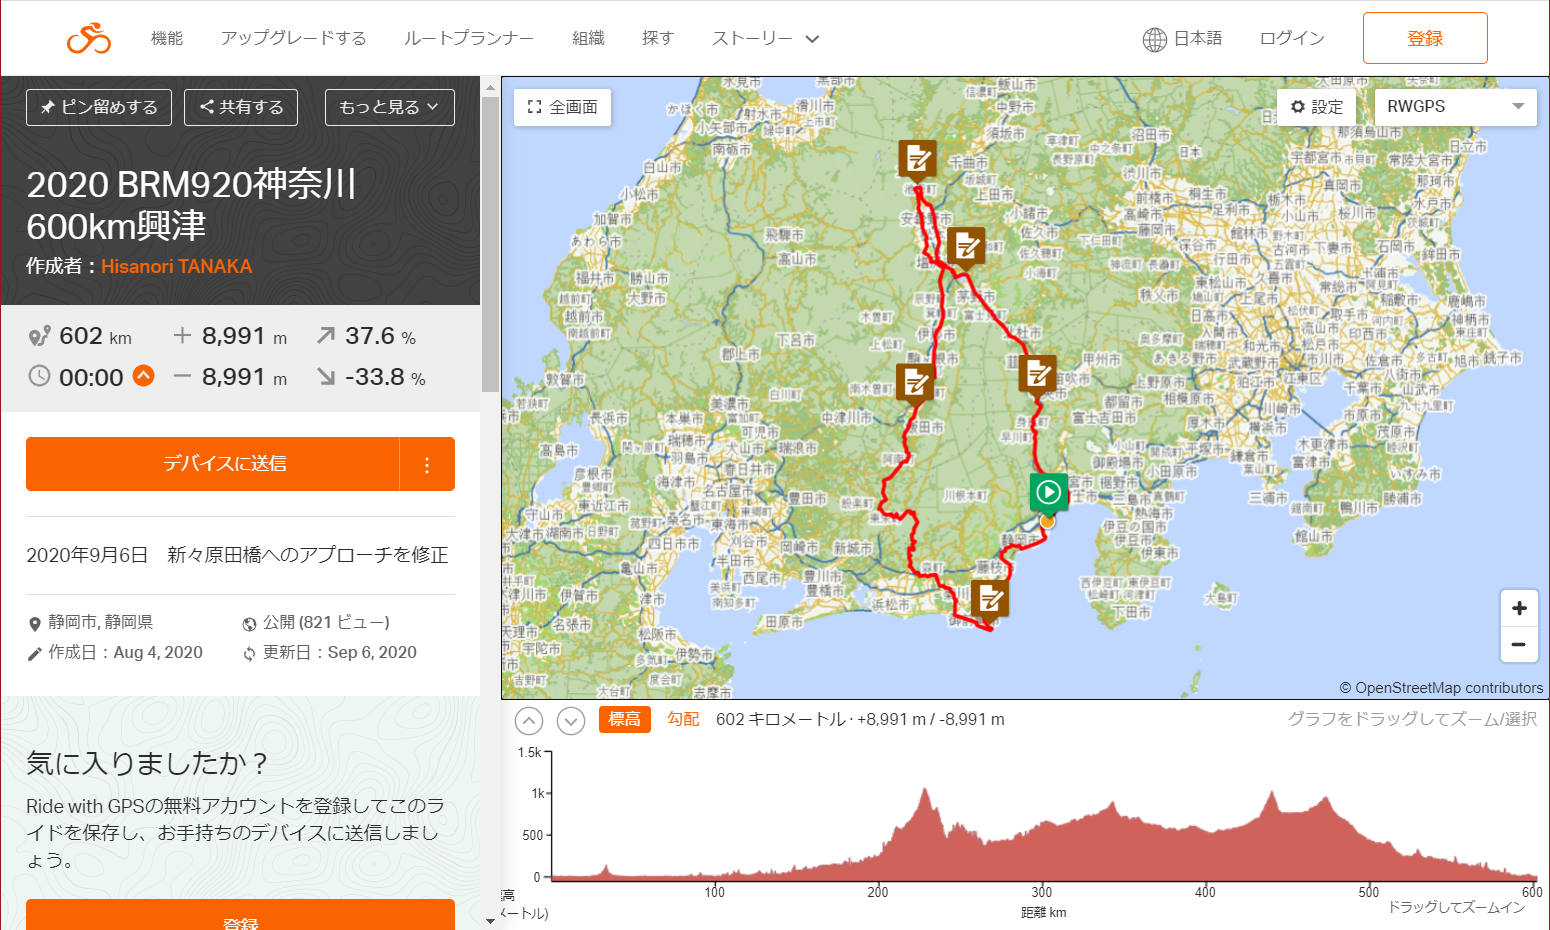1550x930 pixels.
Task: Zoom out the map with minus button
Action: click(1519, 645)
